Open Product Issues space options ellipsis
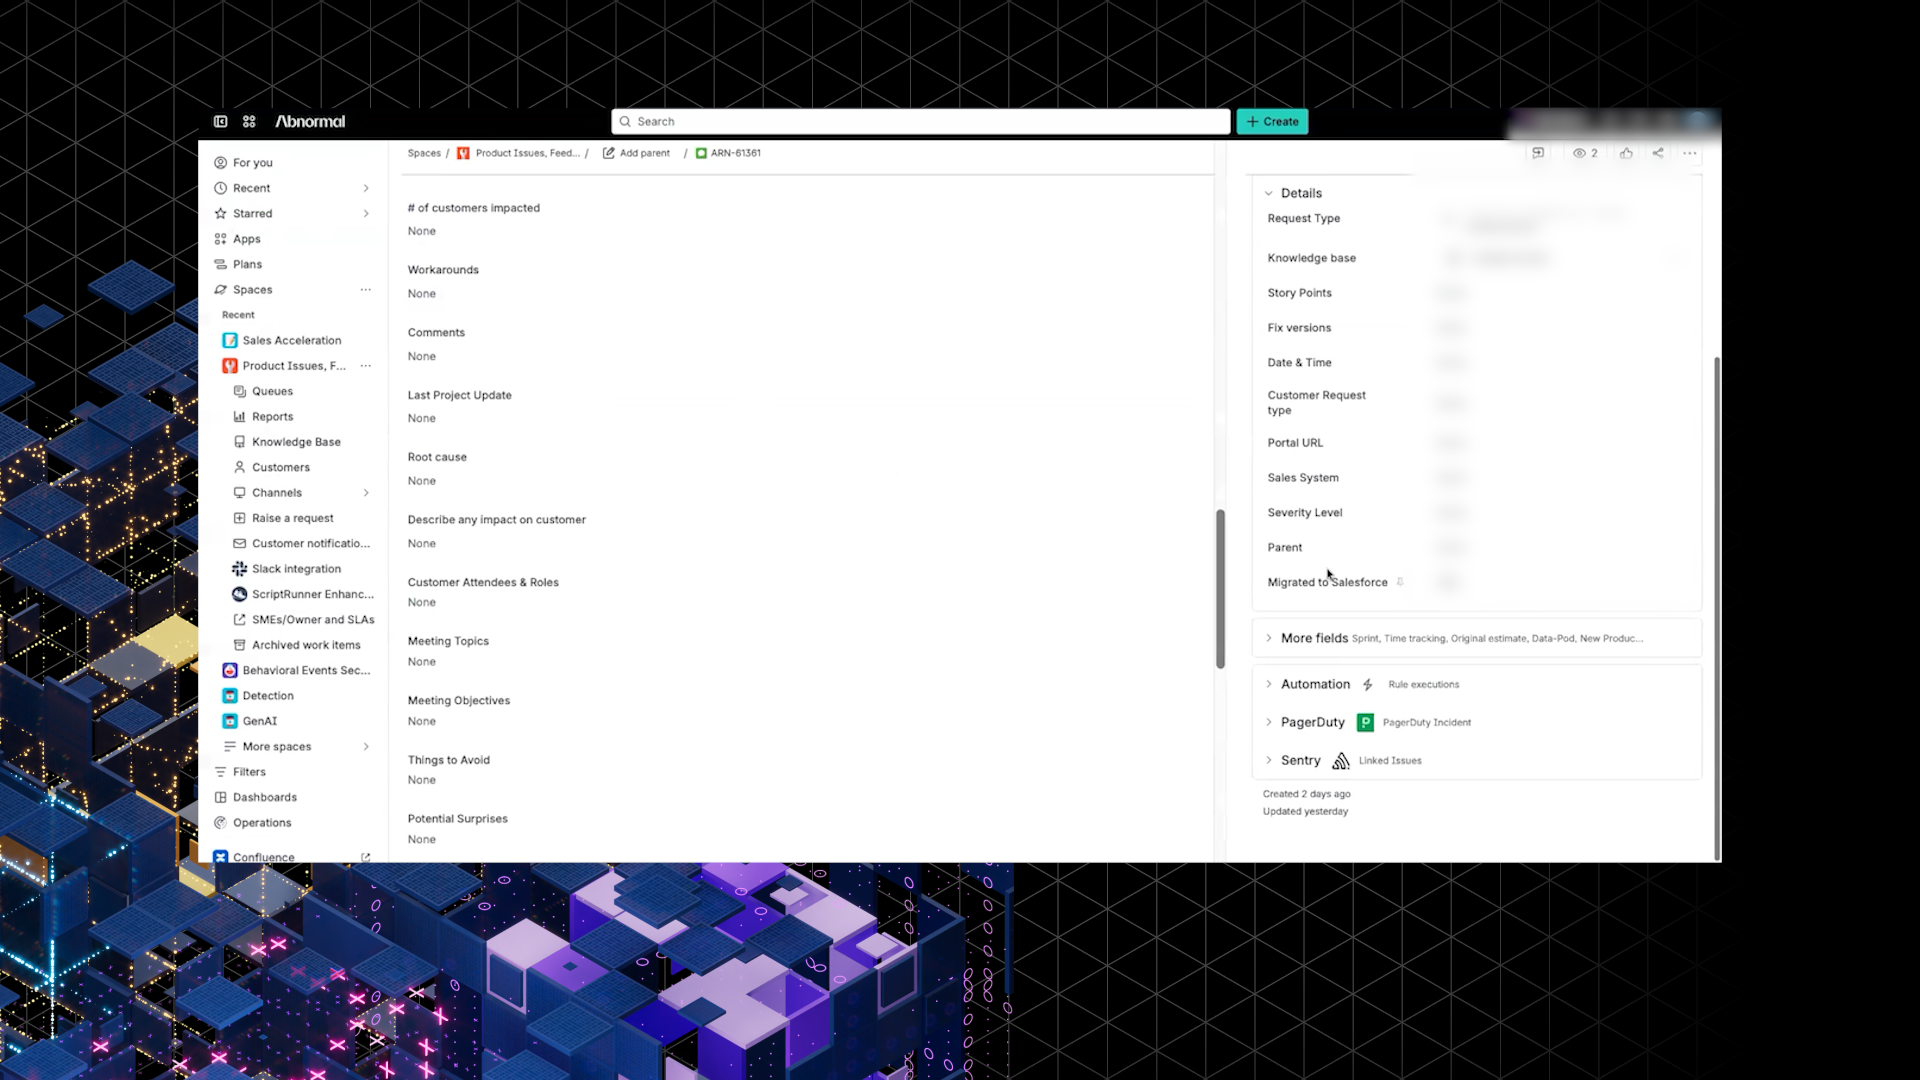Viewport: 1920px width, 1080px height. click(x=366, y=366)
